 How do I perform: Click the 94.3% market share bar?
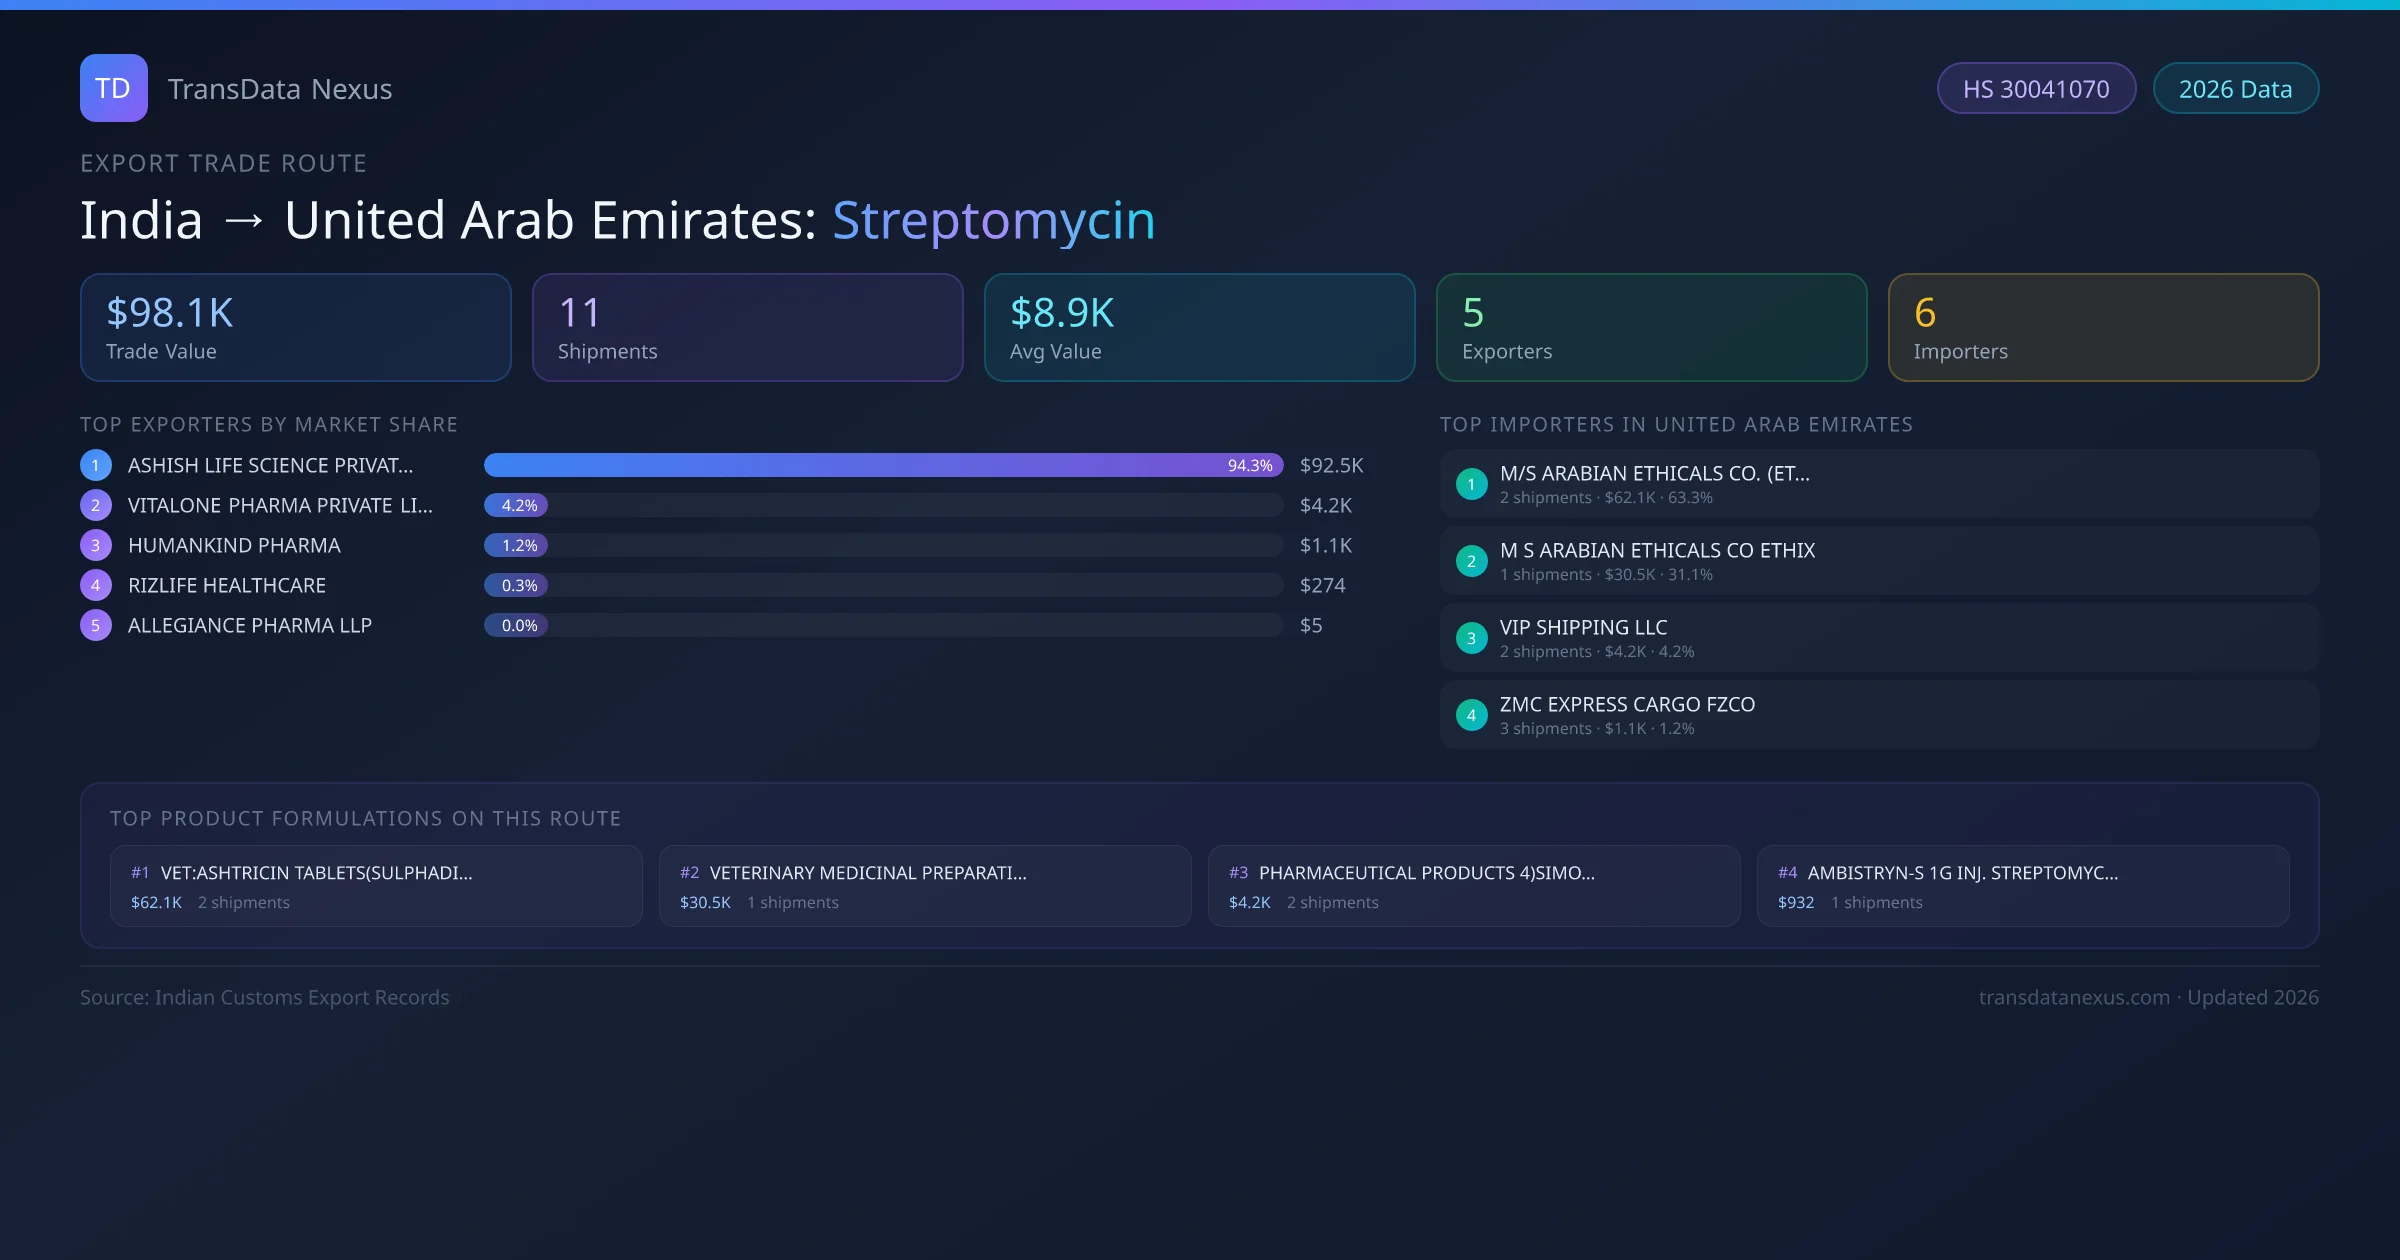click(882, 465)
